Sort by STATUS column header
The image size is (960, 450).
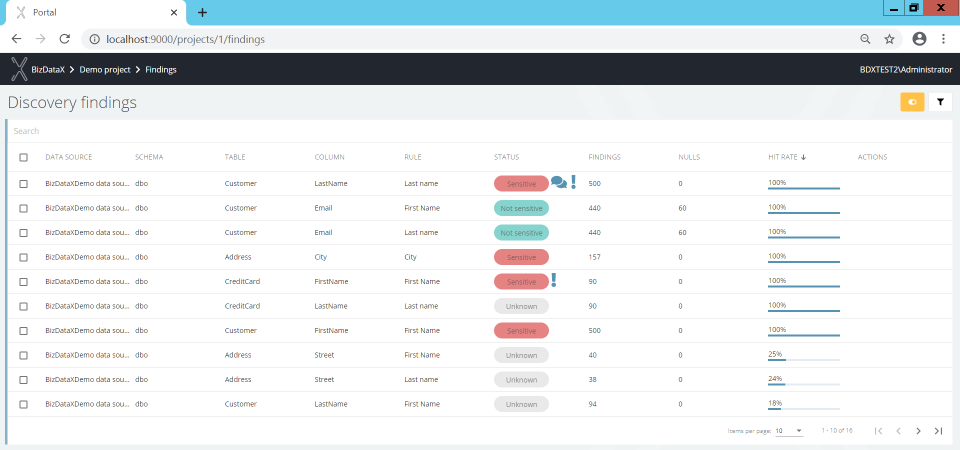[506, 157]
